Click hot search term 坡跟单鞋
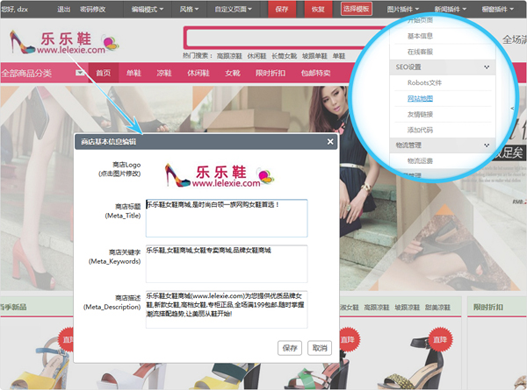The image size is (527, 390). [315, 56]
